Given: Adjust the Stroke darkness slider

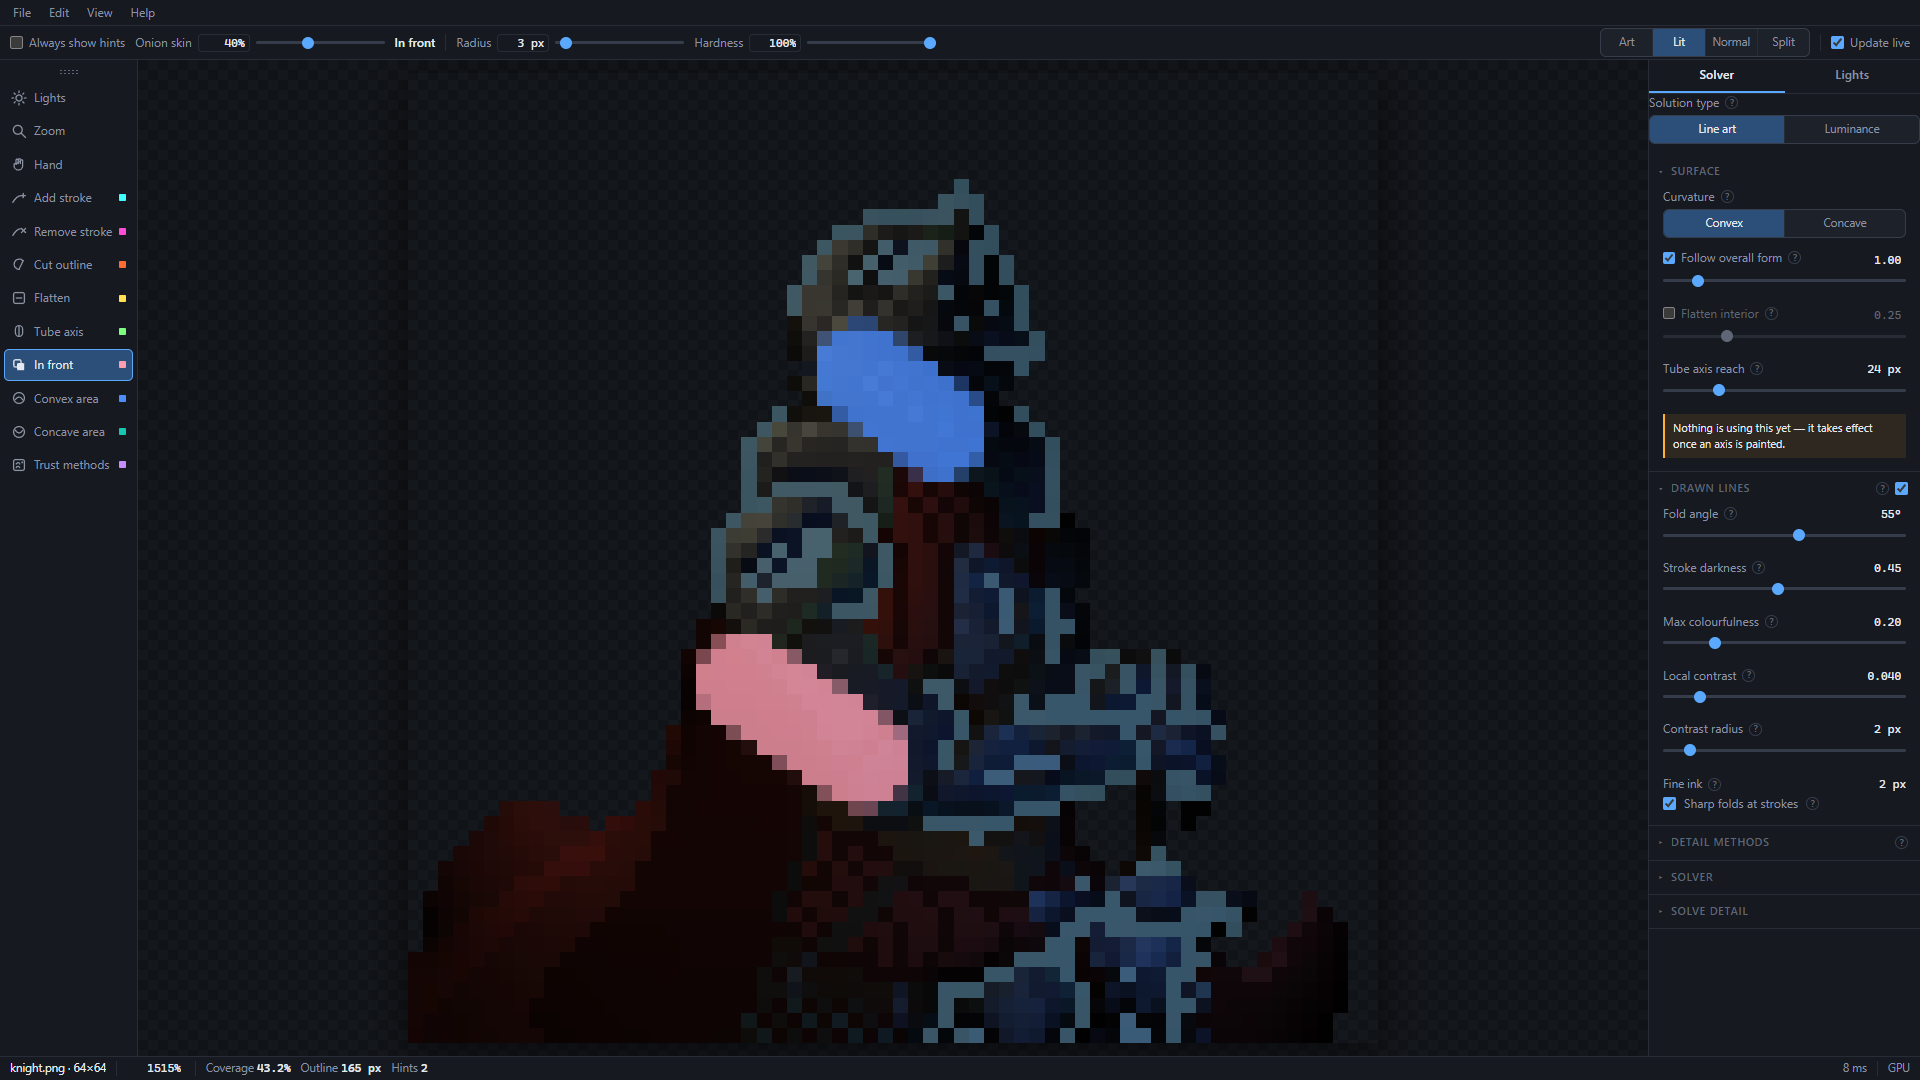Looking at the screenshot, I should 1784,589.
